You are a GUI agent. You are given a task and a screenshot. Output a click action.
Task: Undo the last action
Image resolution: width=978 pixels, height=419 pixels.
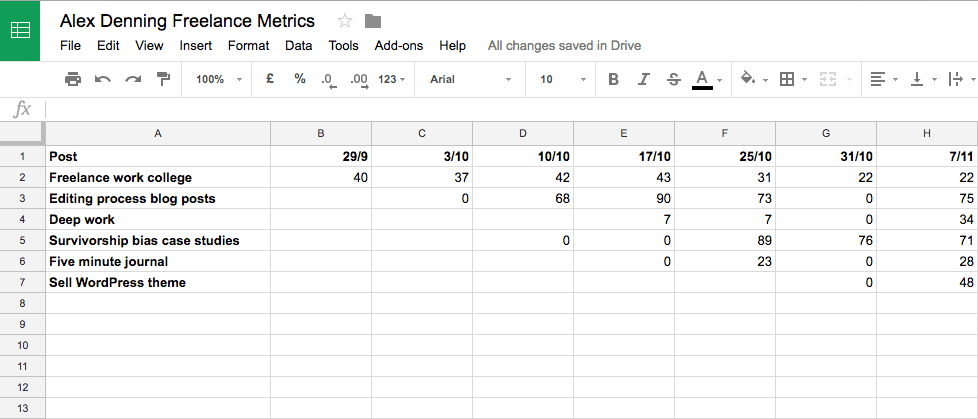tap(103, 79)
